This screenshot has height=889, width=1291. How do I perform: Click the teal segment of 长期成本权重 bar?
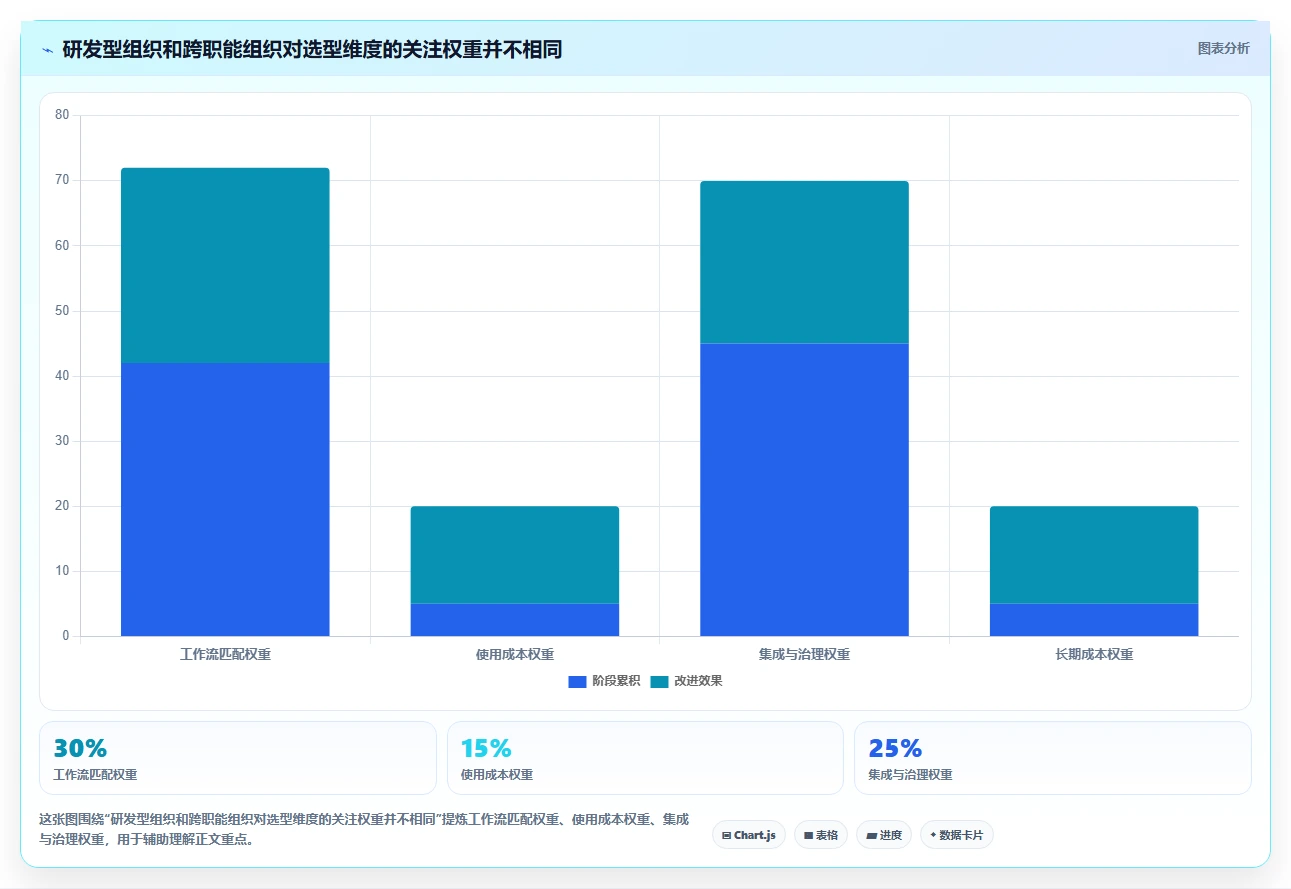point(1094,555)
